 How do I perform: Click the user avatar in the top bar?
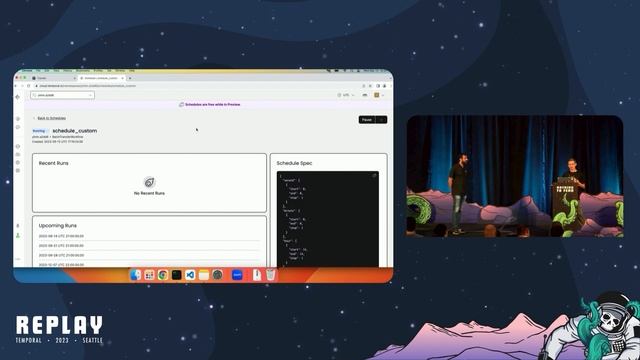377,95
